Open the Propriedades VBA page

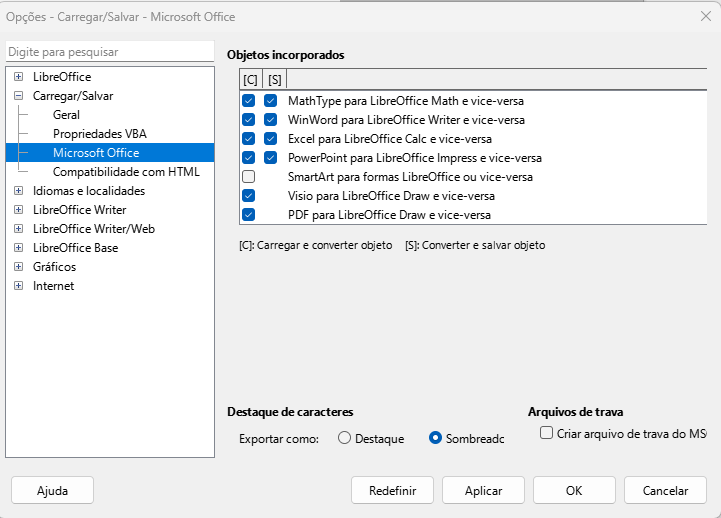100,134
